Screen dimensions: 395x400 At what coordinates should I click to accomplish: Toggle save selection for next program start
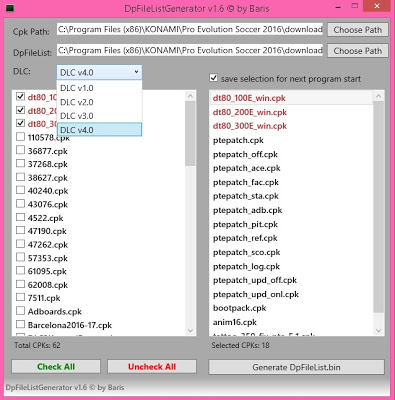[213, 78]
